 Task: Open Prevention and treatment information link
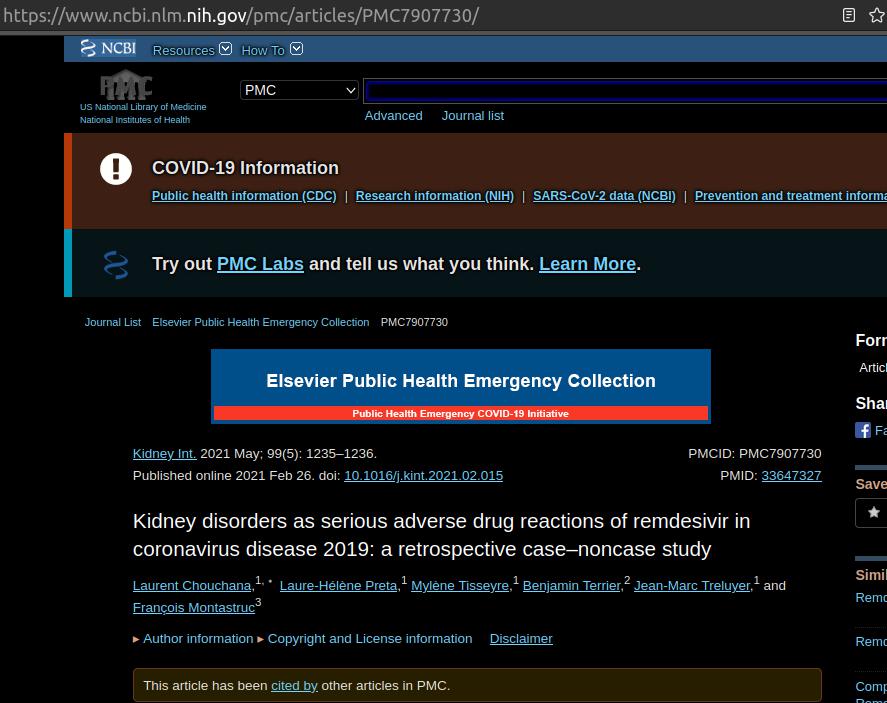tap(790, 196)
